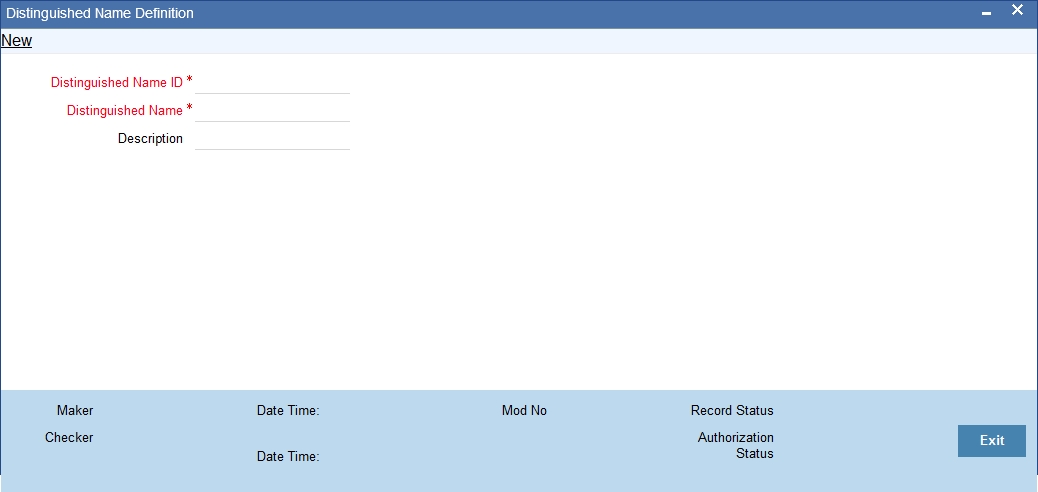Screen dimensions: 1038x492
Task: Click the Maker label in the footer
Action: 75,411
